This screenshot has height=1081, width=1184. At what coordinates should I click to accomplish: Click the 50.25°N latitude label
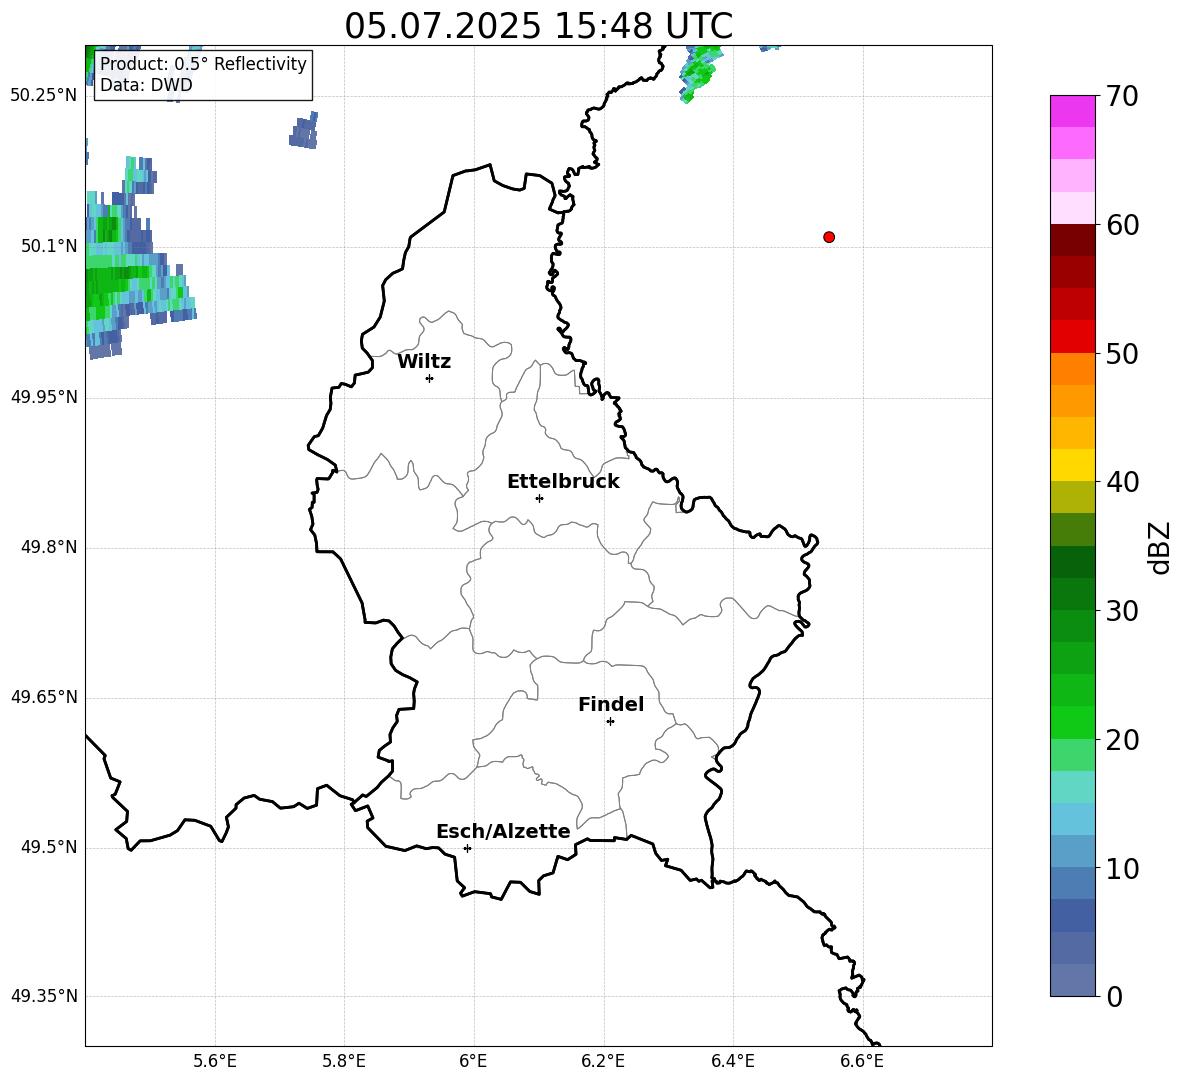44,96
